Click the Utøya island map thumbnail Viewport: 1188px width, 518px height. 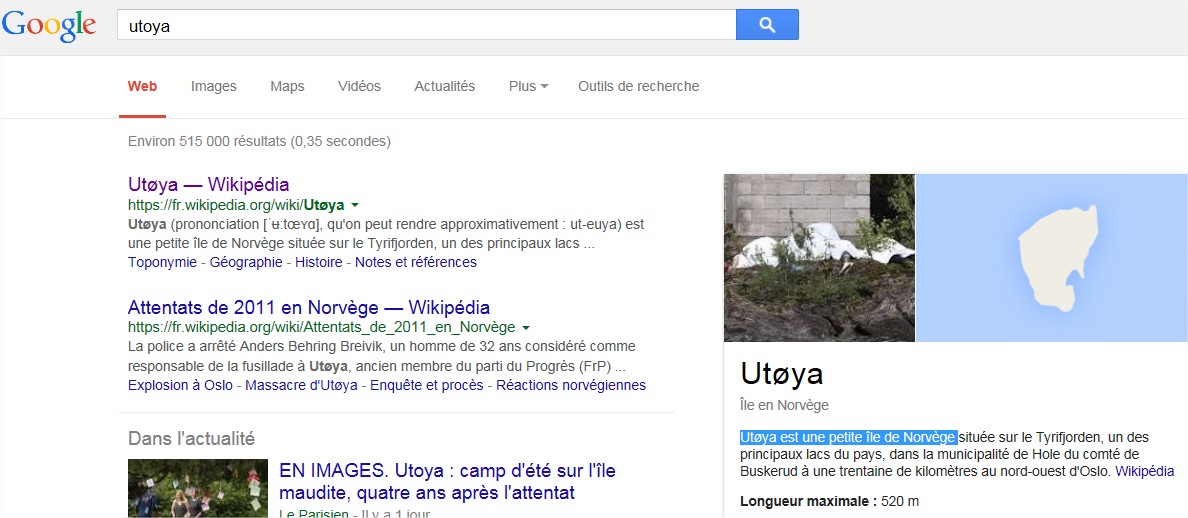pyautogui.click(x=1052, y=257)
